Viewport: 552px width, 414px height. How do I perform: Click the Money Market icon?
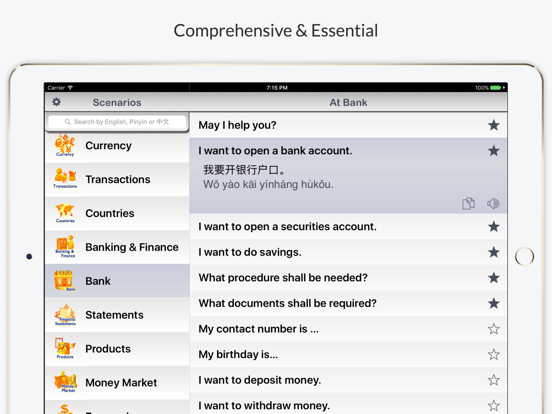65,382
